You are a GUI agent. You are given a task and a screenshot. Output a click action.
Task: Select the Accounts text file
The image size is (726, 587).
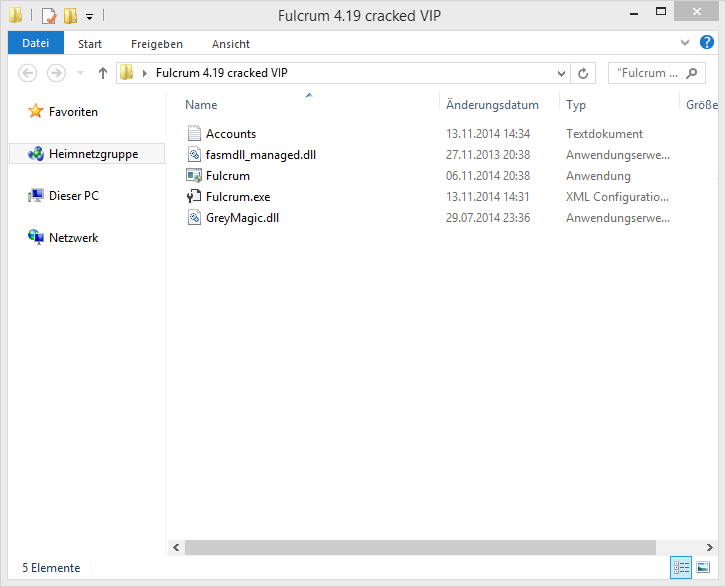tap(231, 134)
